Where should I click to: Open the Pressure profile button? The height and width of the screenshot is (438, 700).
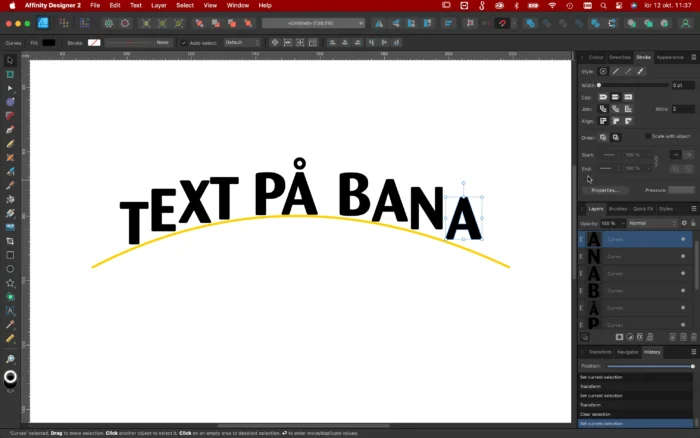pyautogui.click(x=681, y=190)
